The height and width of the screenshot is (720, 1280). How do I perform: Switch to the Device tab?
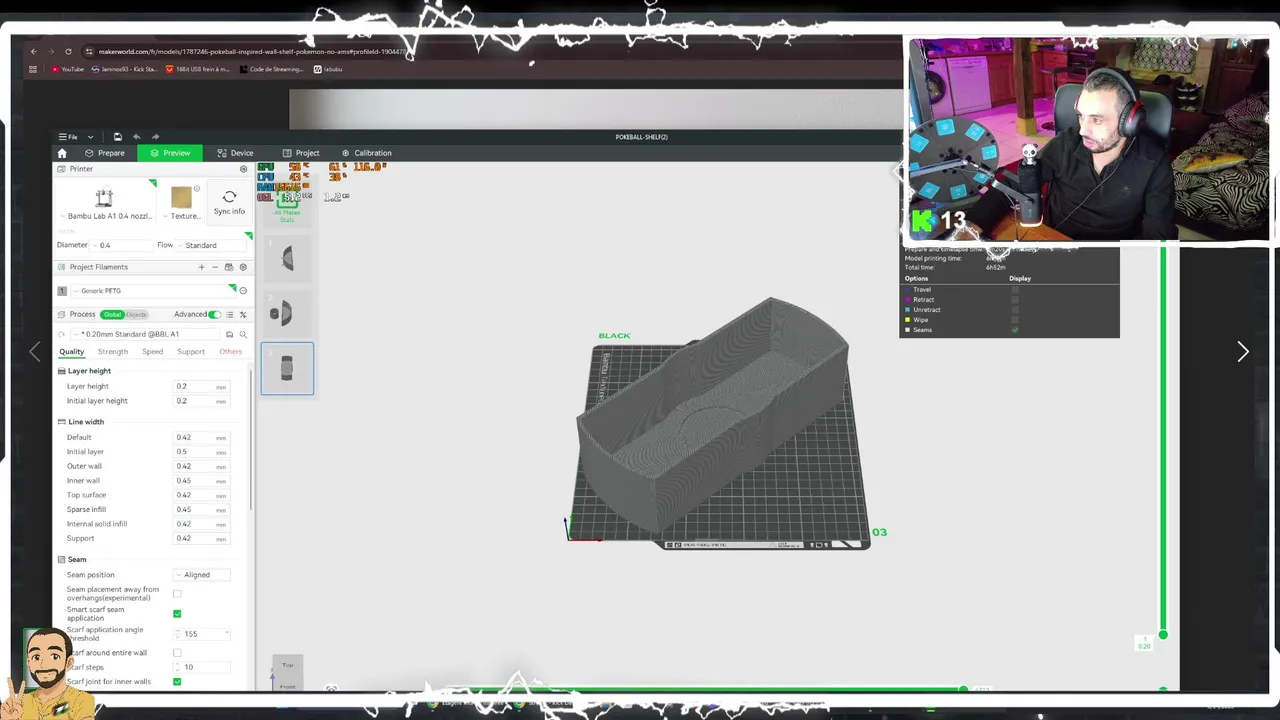coord(235,153)
